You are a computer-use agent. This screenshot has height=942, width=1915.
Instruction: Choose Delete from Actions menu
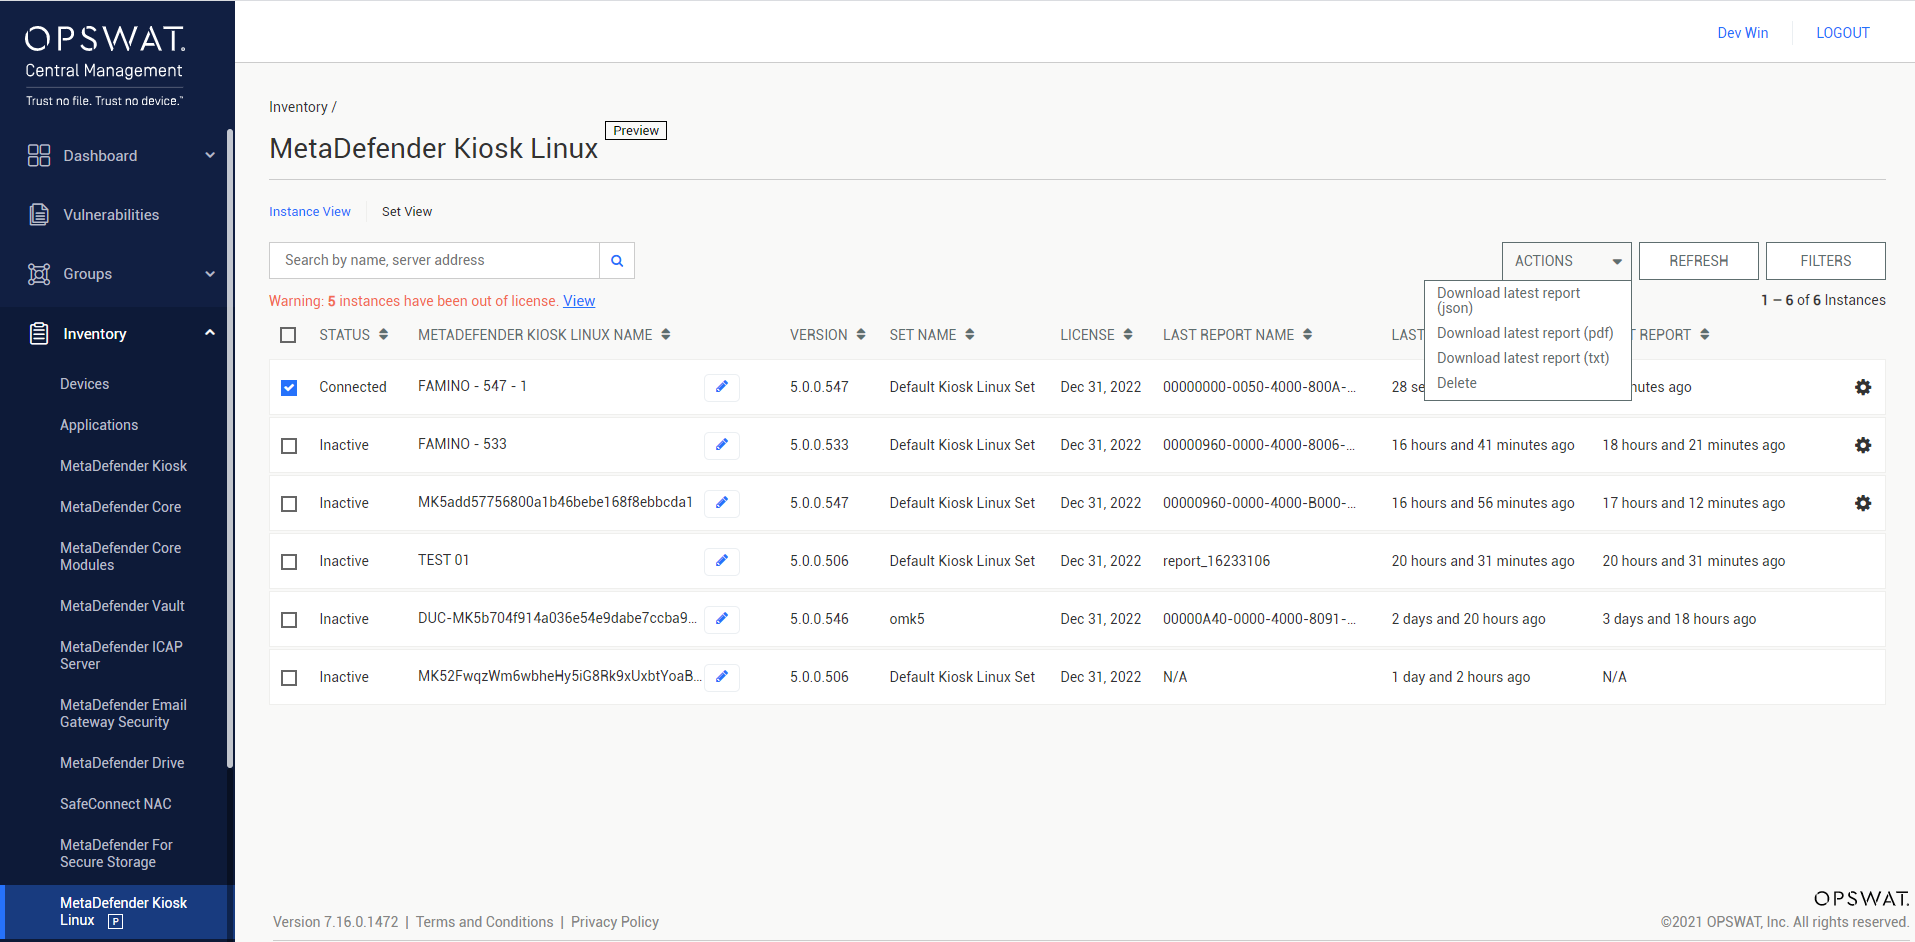(1457, 383)
